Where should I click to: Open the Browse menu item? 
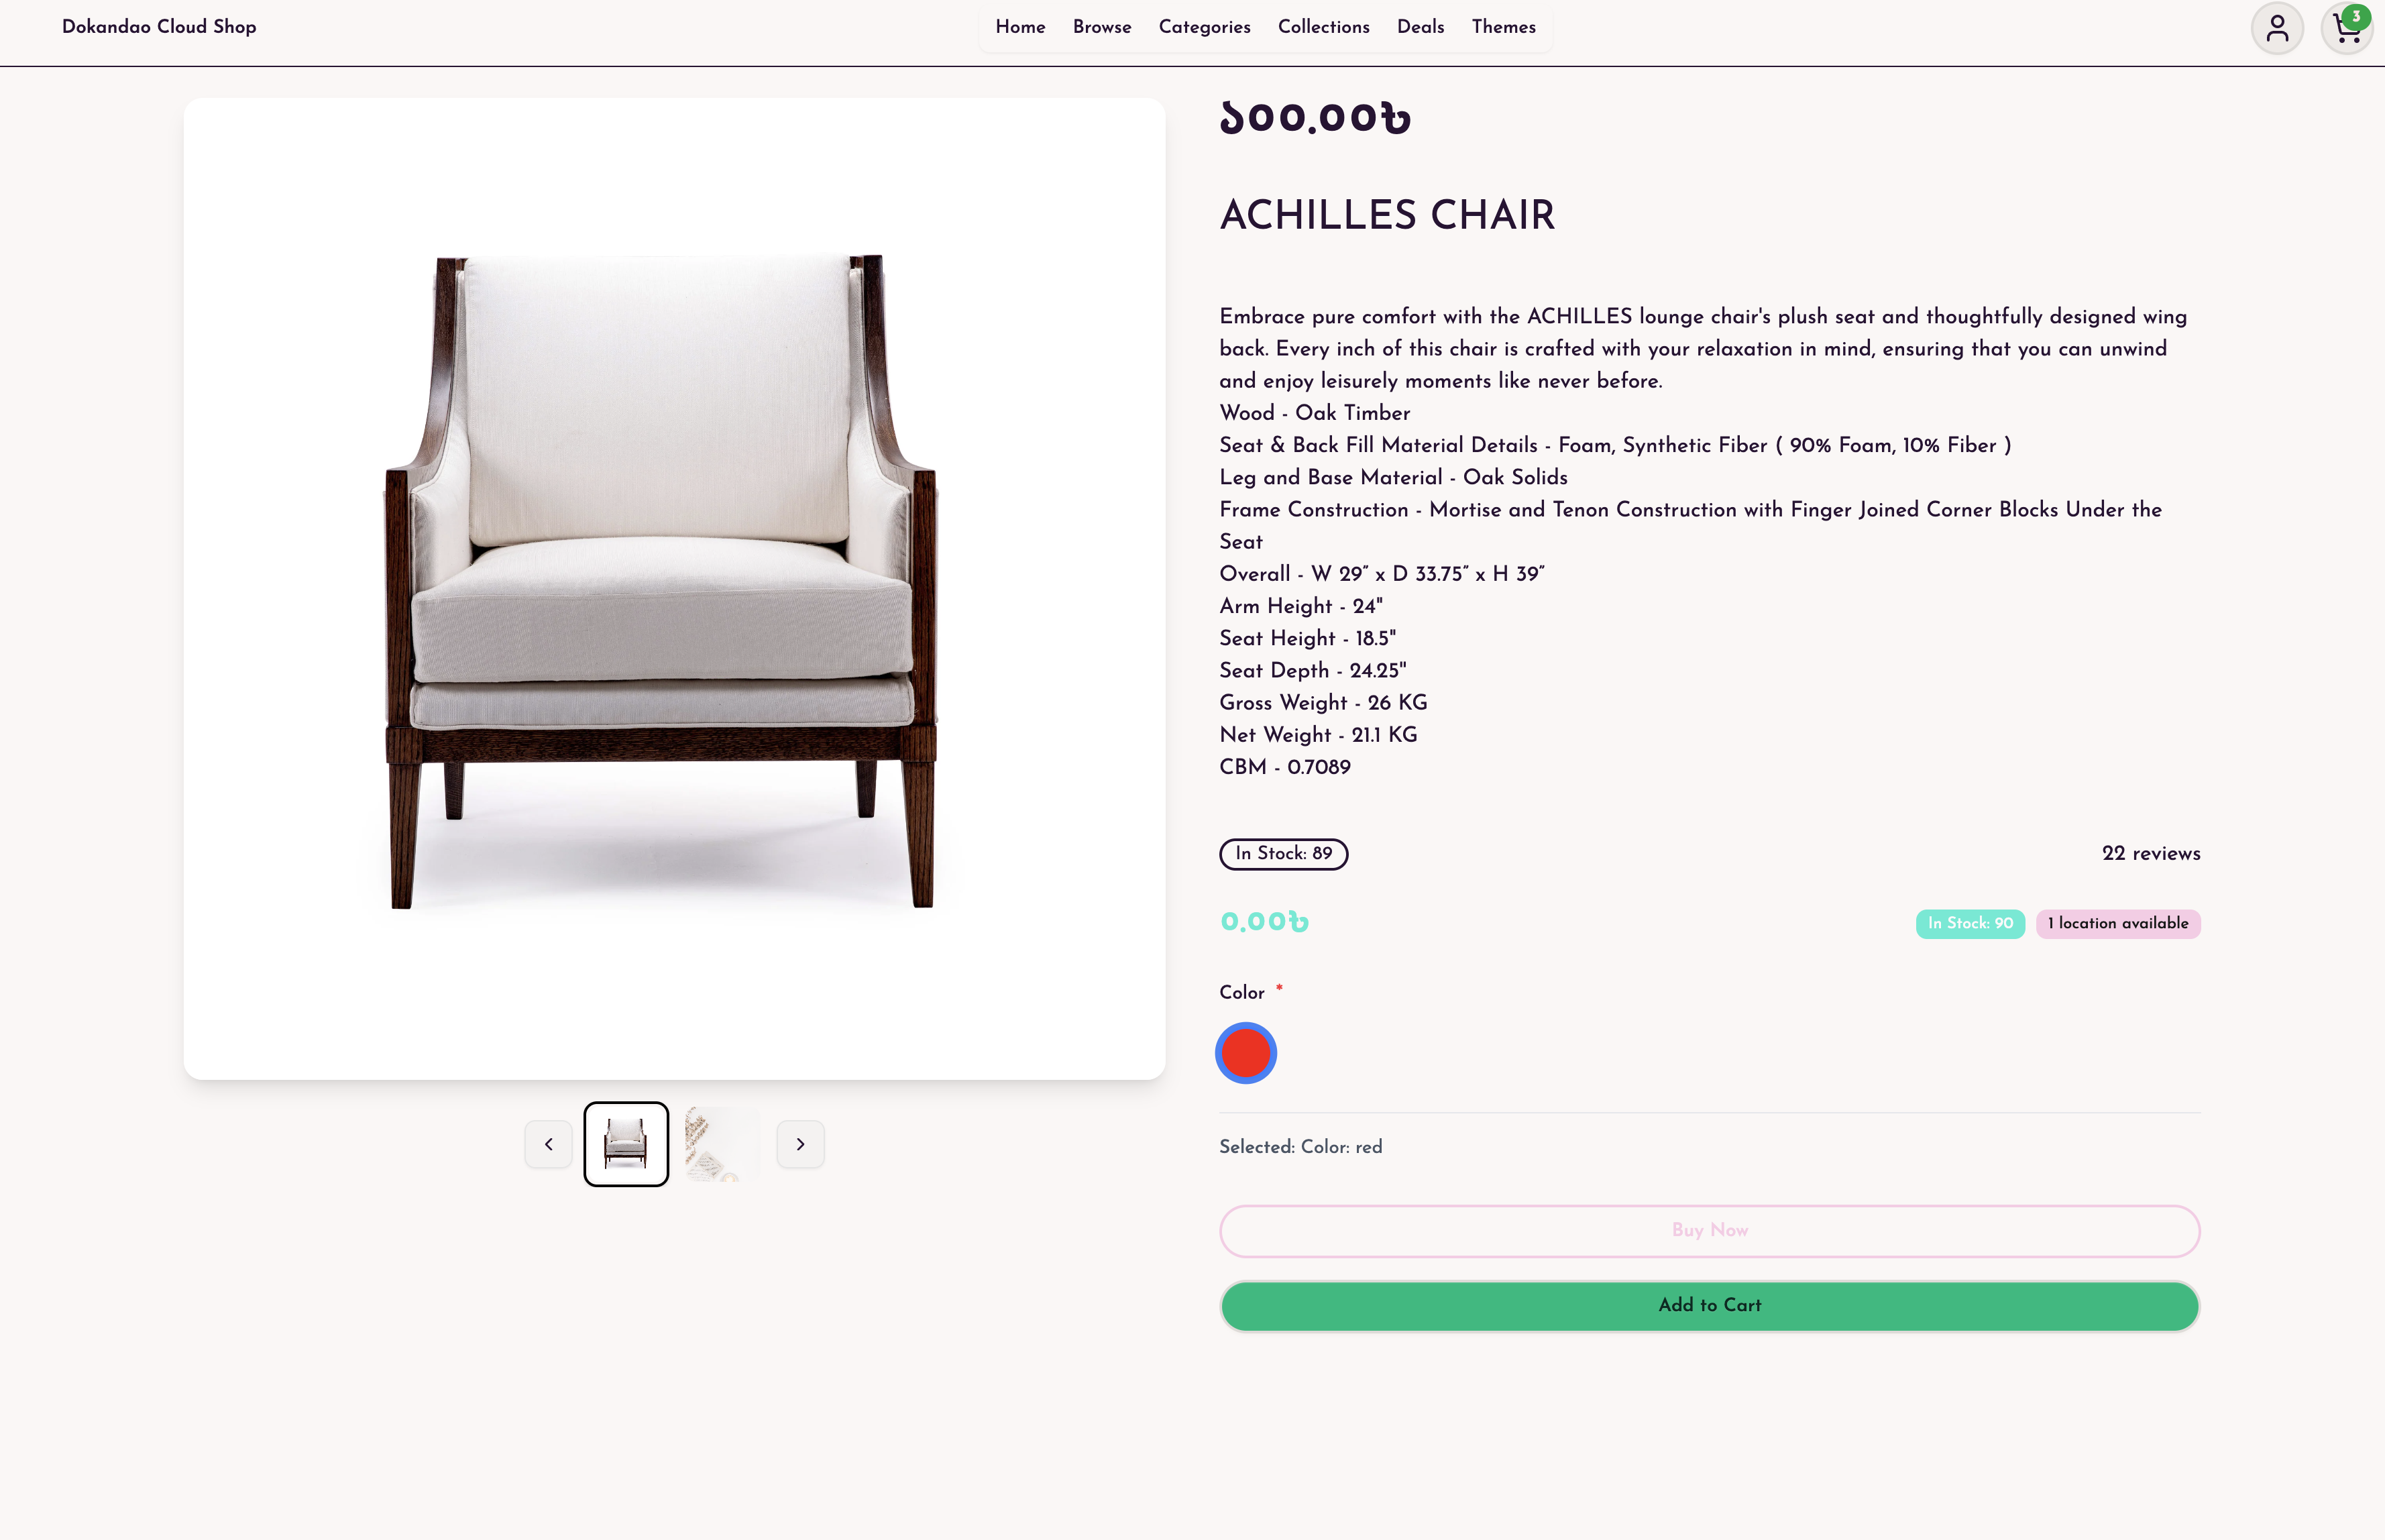(x=1102, y=27)
